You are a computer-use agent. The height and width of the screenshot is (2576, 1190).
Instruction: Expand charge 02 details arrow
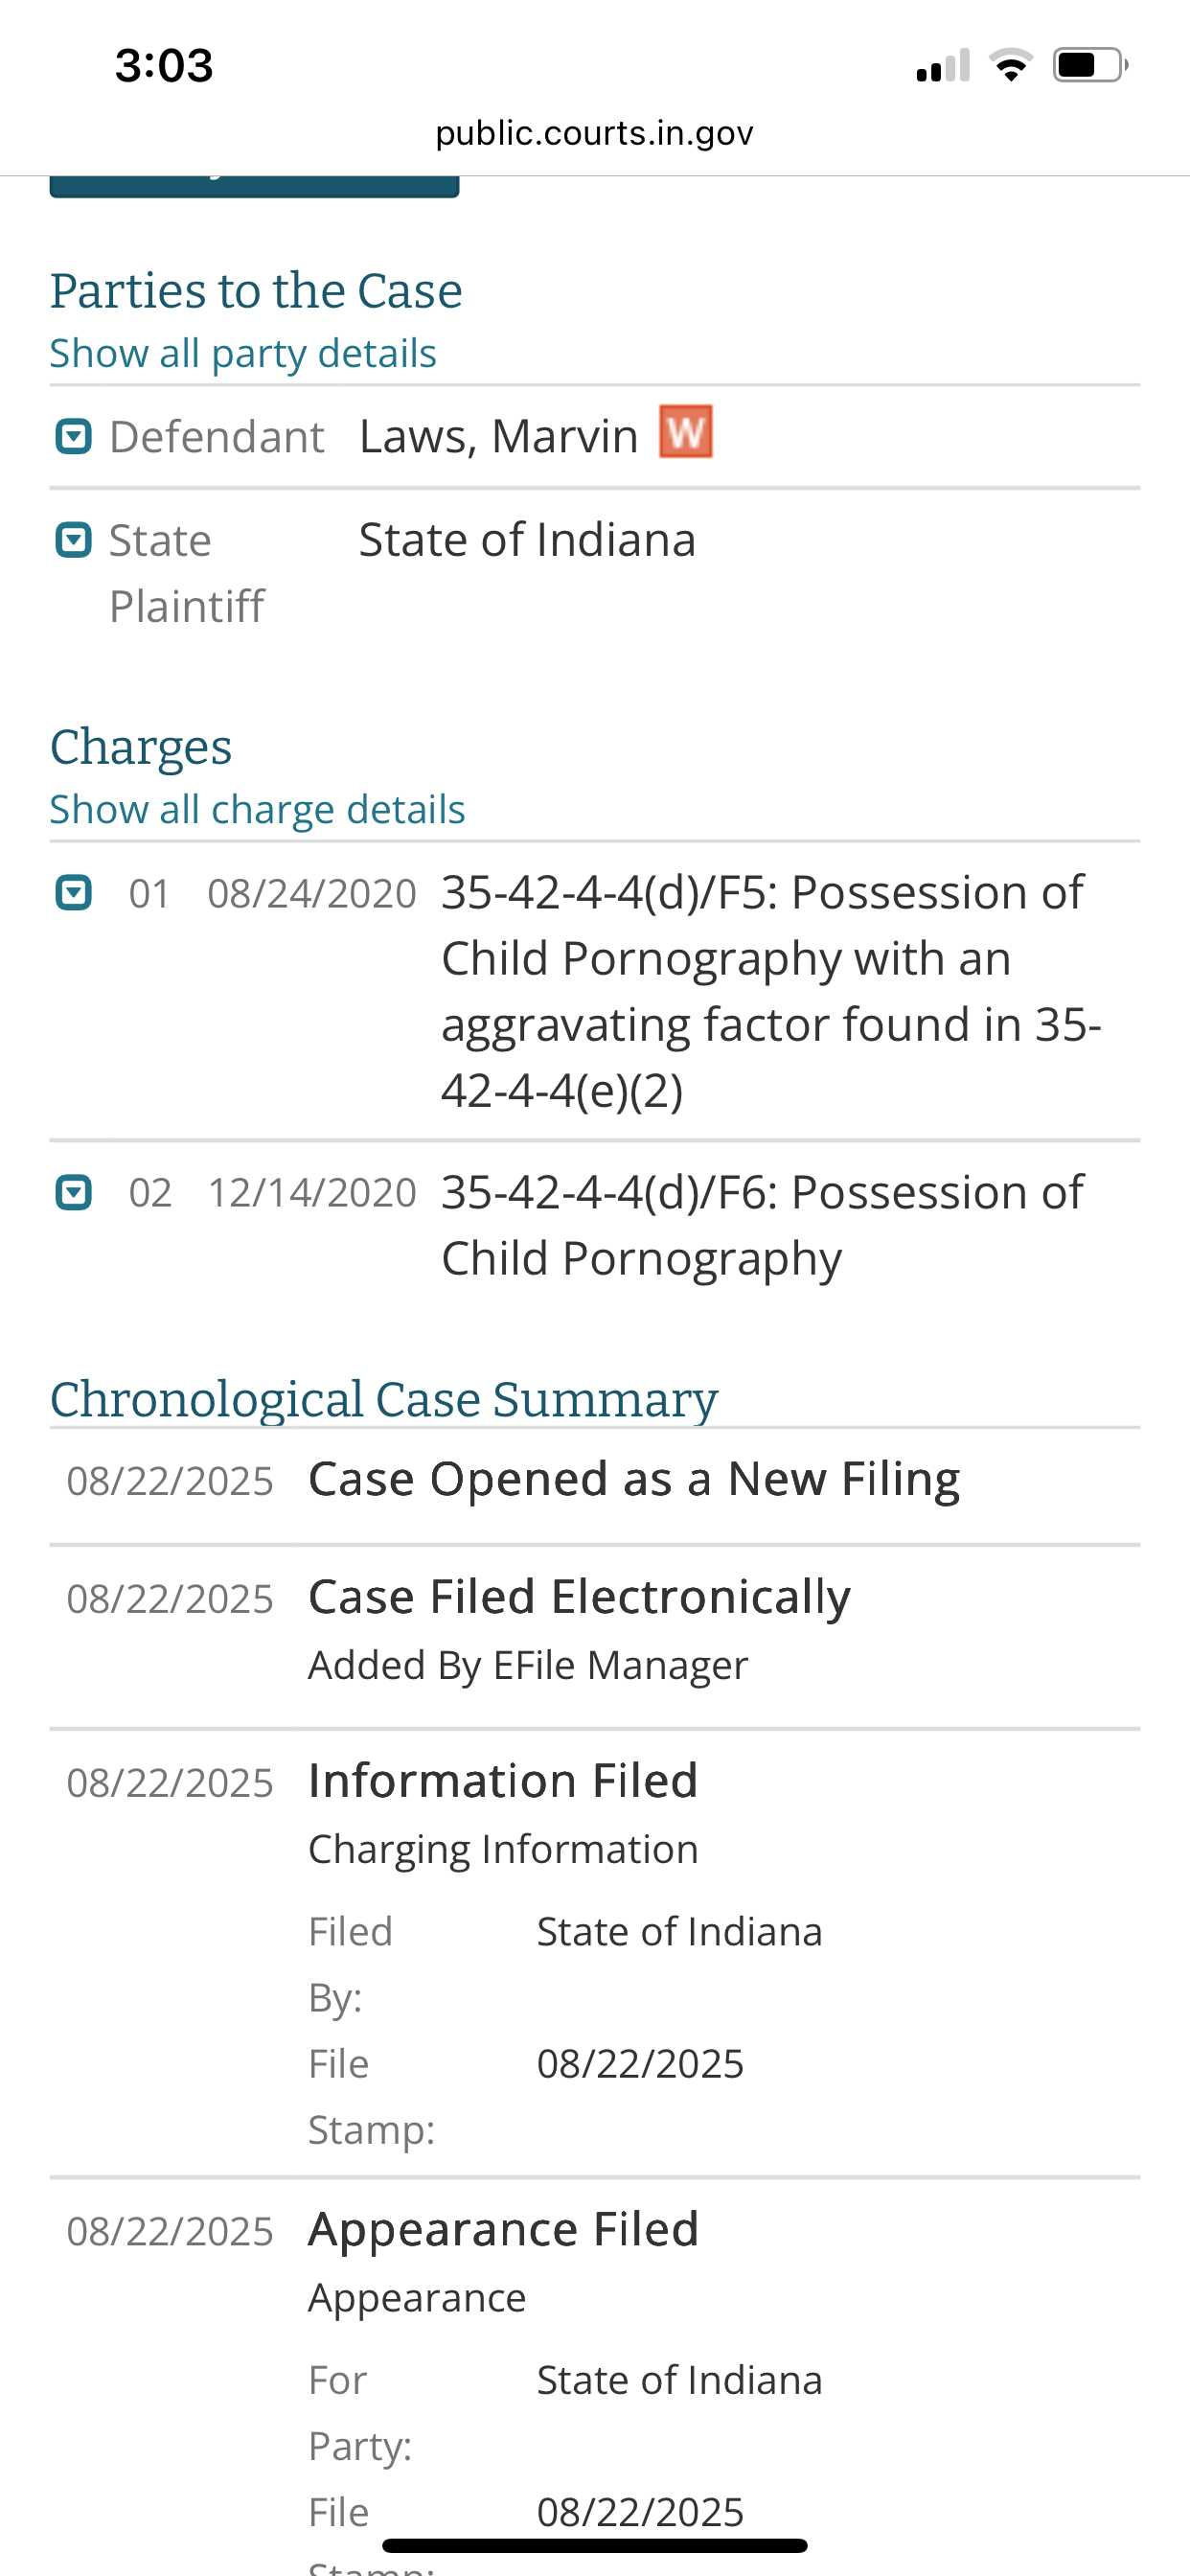click(73, 1192)
